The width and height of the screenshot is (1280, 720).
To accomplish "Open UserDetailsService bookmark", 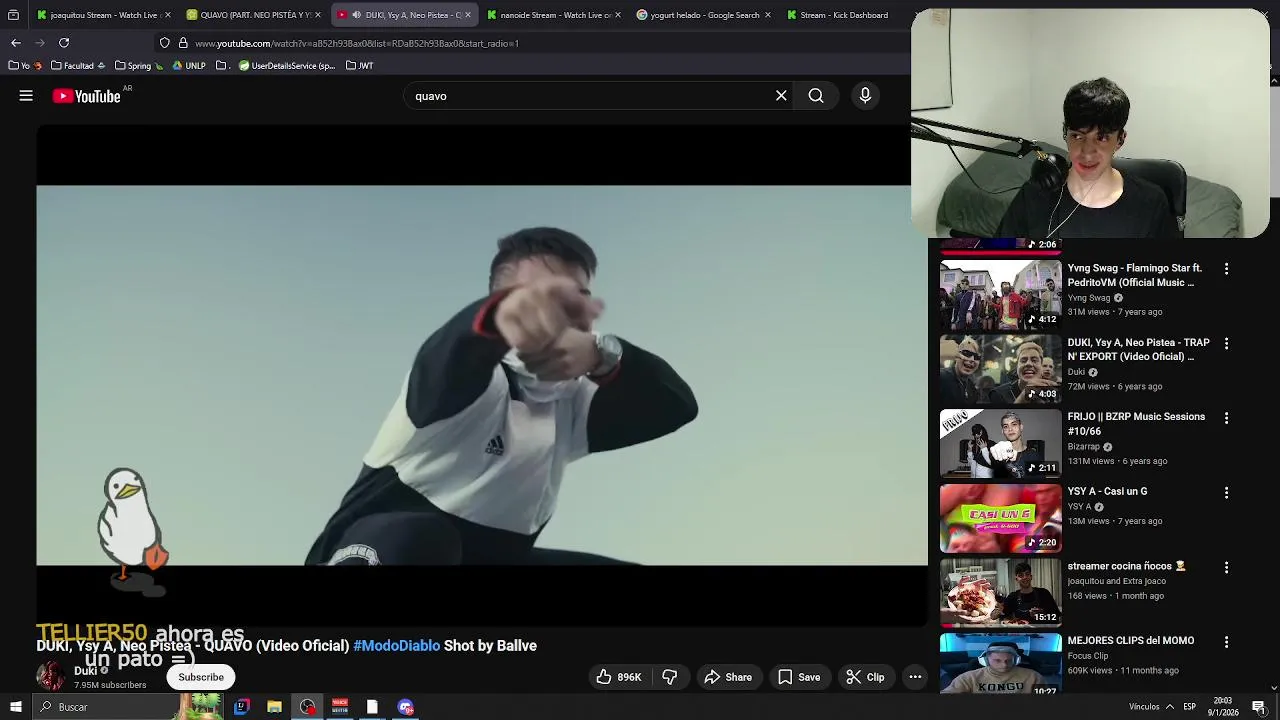I will (x=287, y=66).
